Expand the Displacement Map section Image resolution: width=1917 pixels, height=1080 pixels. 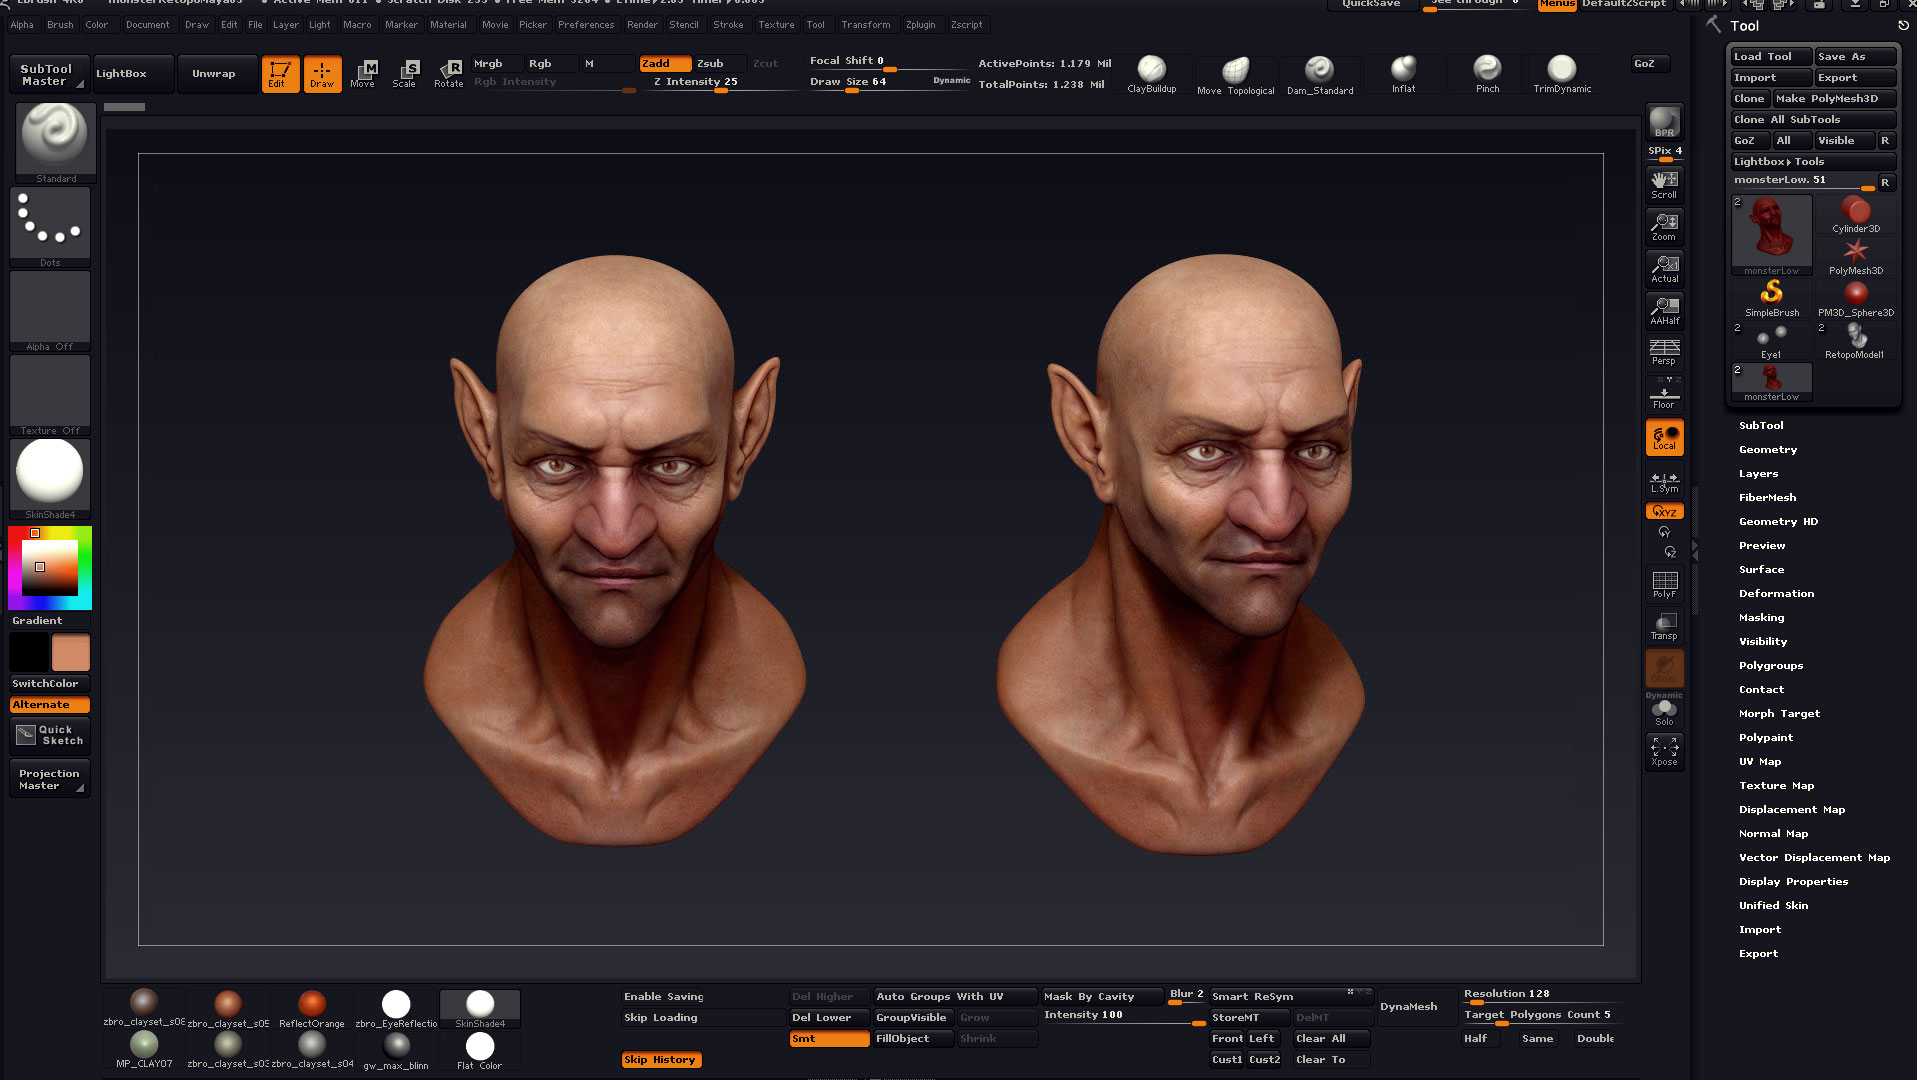(x=1792, y=810)
